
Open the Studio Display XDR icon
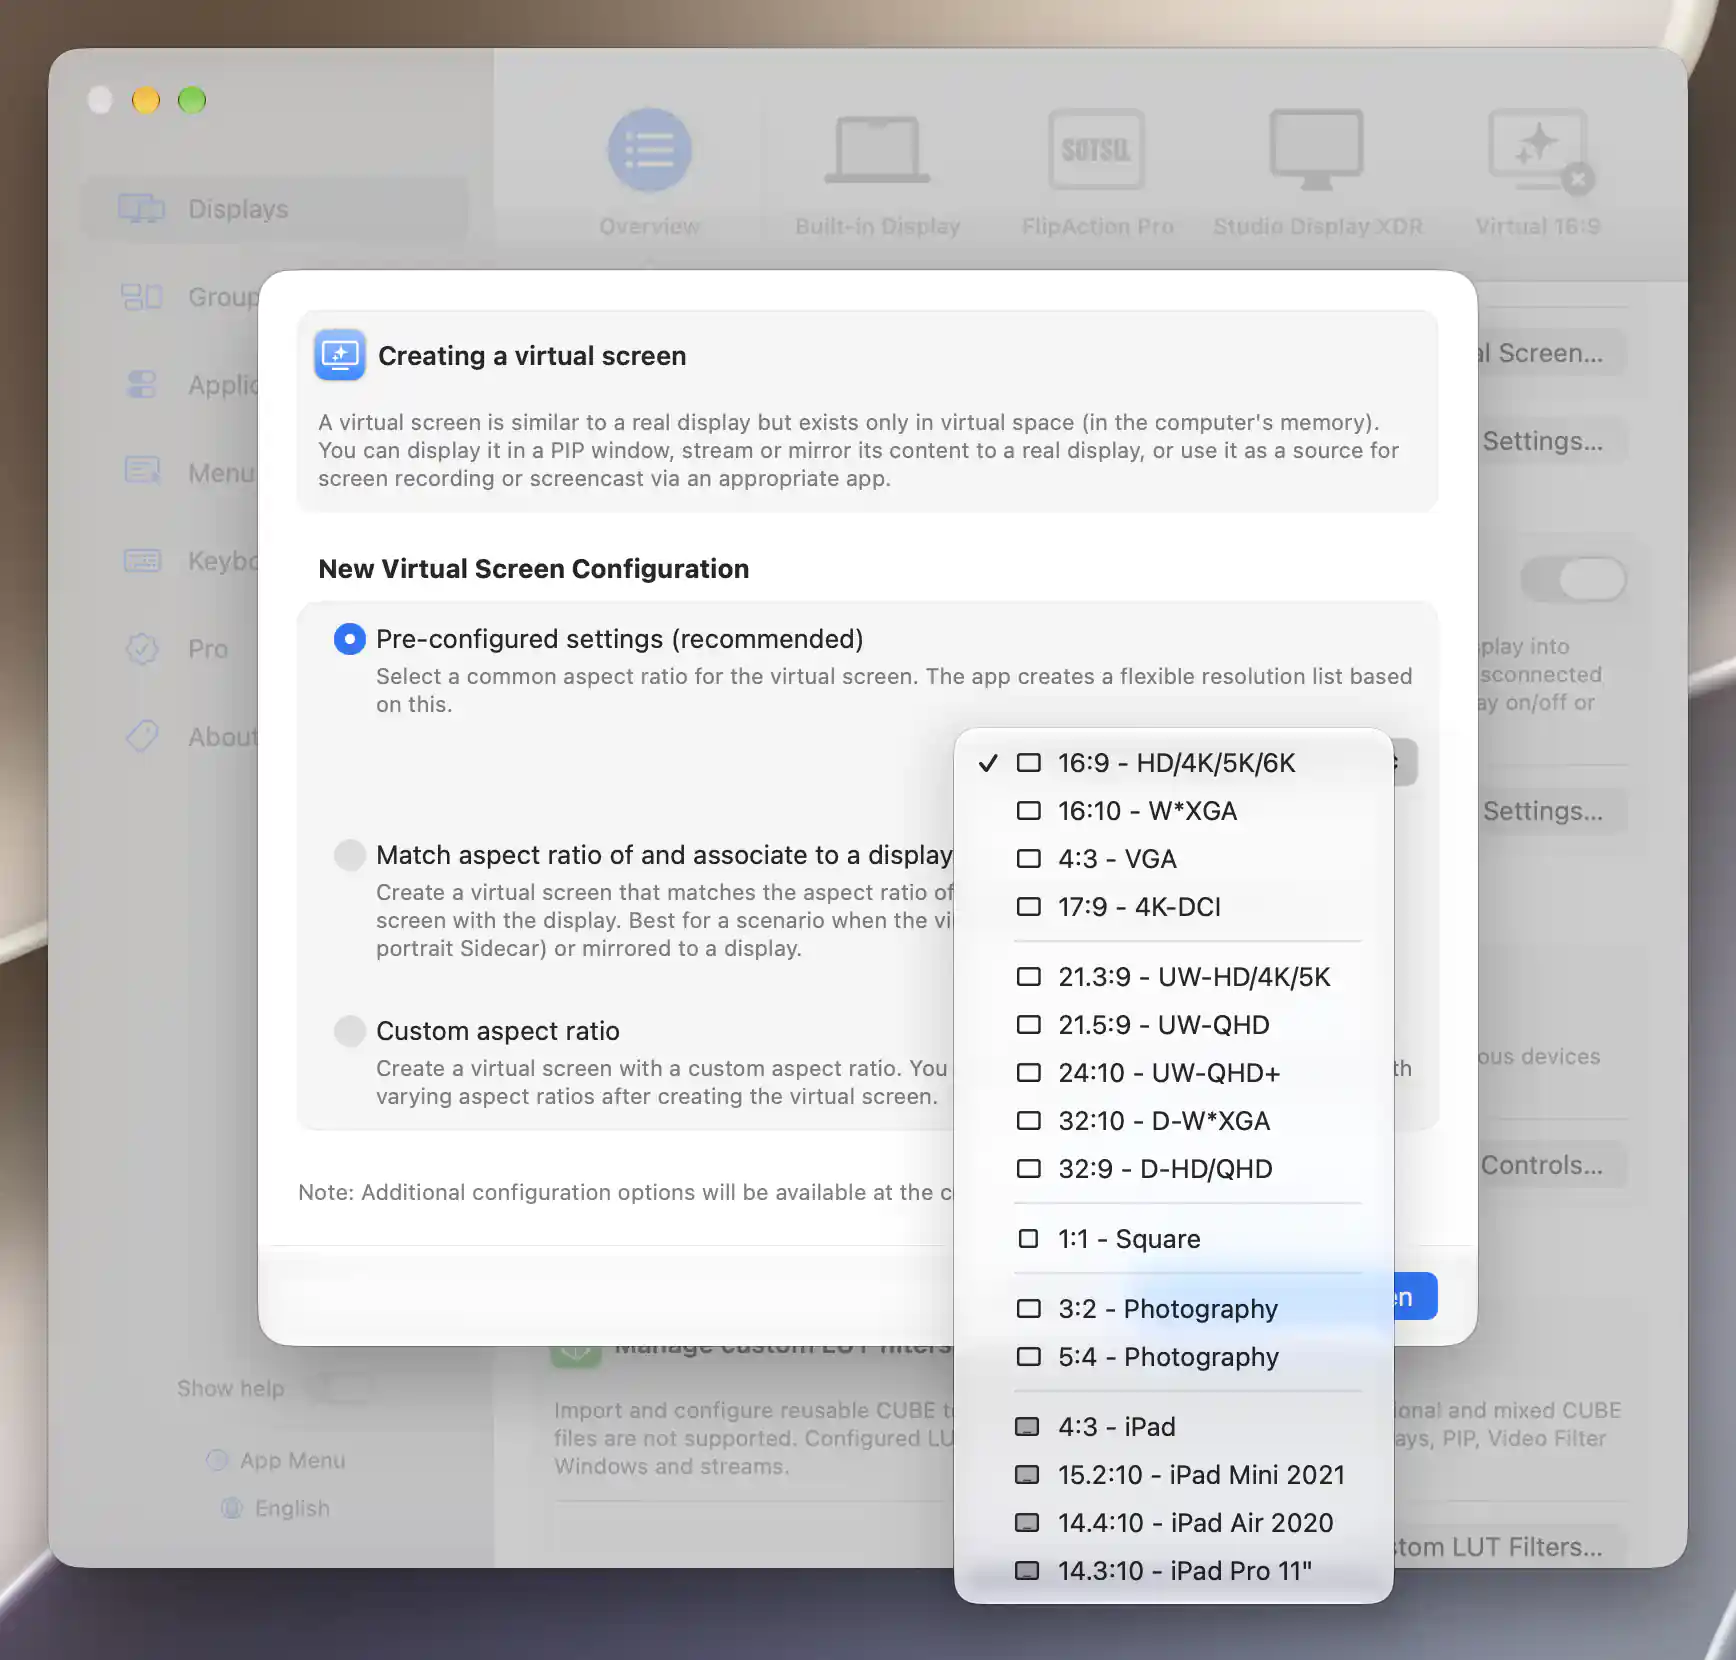[x=1317, y=150]
